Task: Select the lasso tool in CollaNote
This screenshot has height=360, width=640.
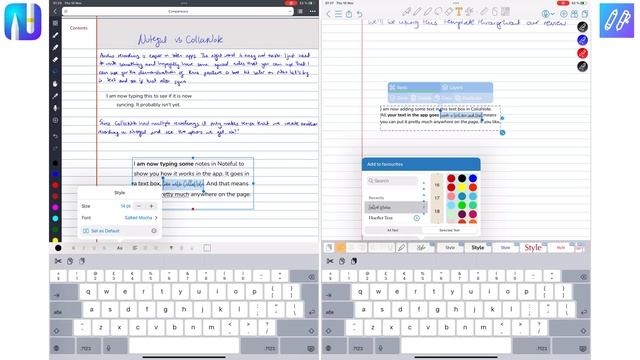Action: 438,12
